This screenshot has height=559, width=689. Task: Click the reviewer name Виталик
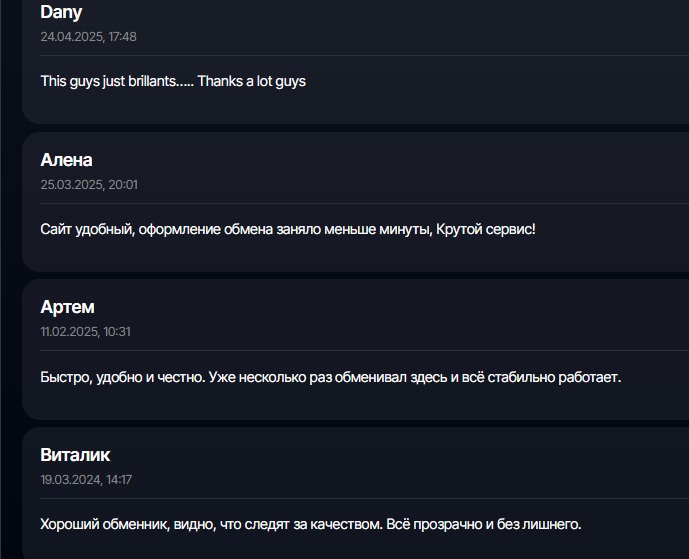tap(75, 455)
